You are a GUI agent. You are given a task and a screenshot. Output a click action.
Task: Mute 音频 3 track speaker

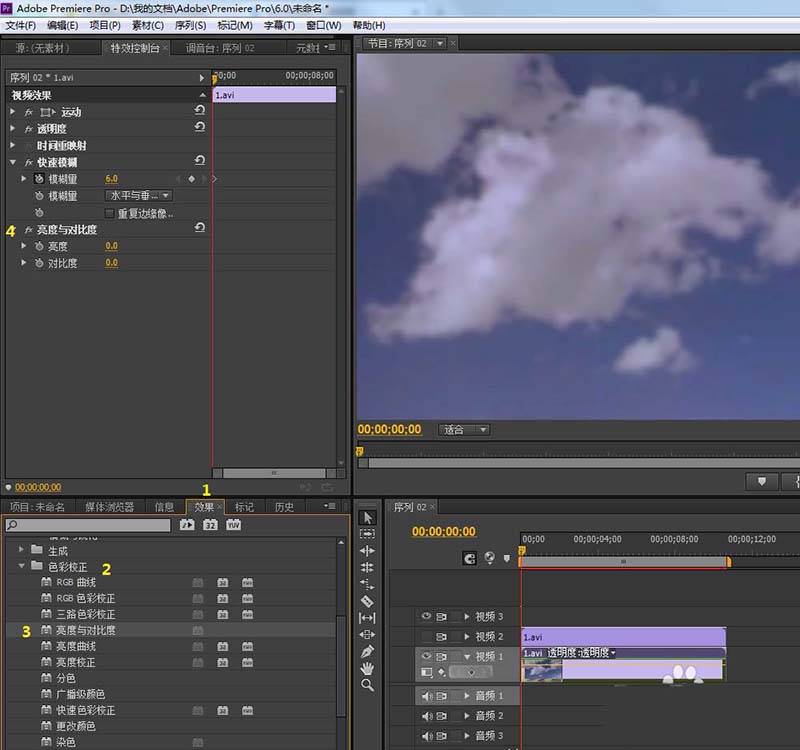(427, 736)
